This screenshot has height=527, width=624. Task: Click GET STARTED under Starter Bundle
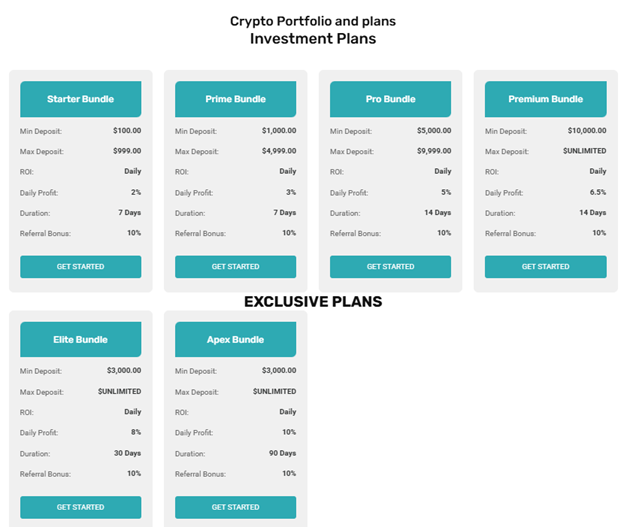pos(80,267)
